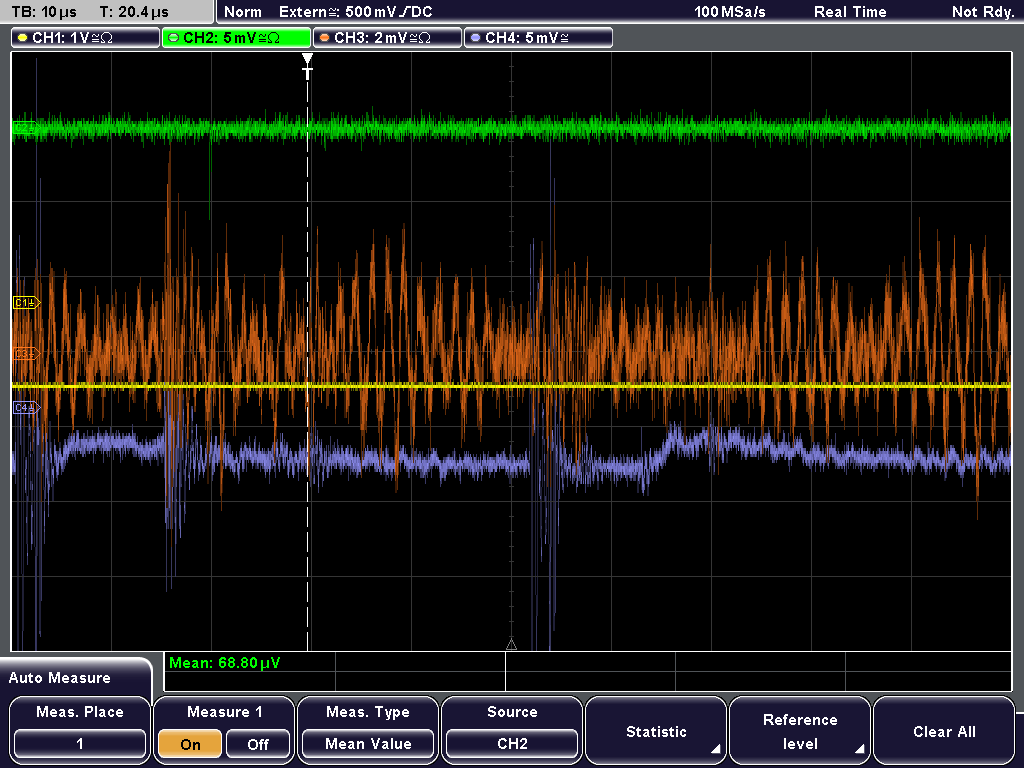Click the TB: 10 µs timebase readout
This screenshot has height=768, width=1024.
click(x=44, y=12)
